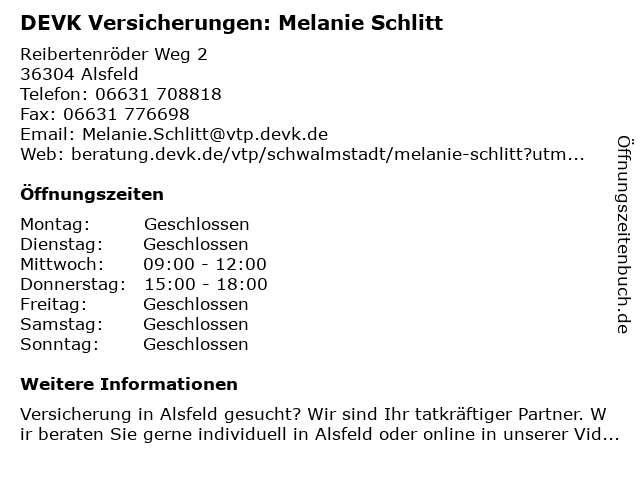Screen dimensions: 640x480
Task: Select the Freitag Geschlossen entry
Action: click(x=134, y=304)
